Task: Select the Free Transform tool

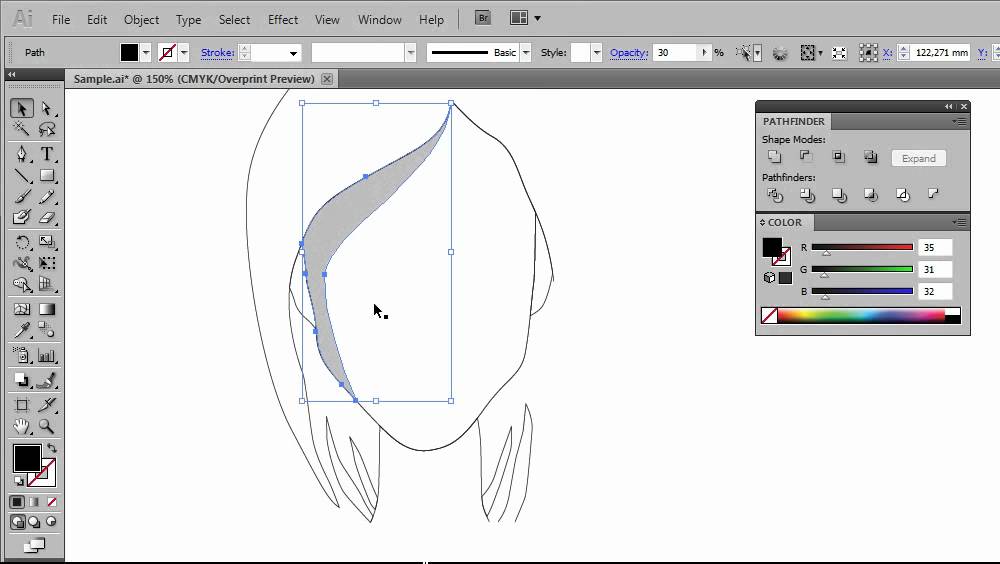Action: [47, 263]
